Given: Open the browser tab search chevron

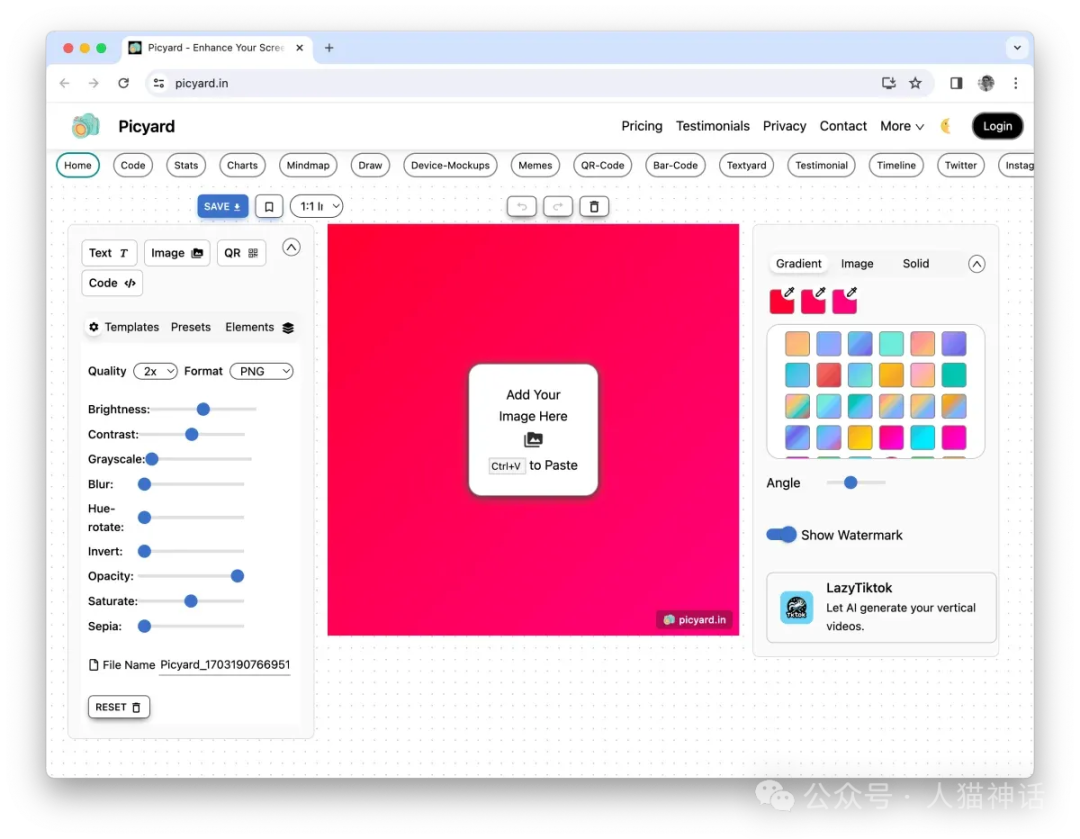Looking at the screenshot, I should pos(1017,48).
